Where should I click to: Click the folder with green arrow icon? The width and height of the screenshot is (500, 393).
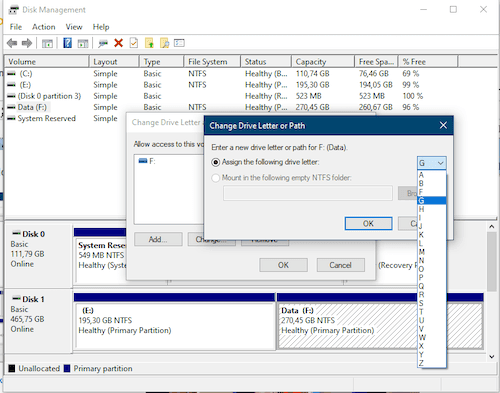point(149,43)
